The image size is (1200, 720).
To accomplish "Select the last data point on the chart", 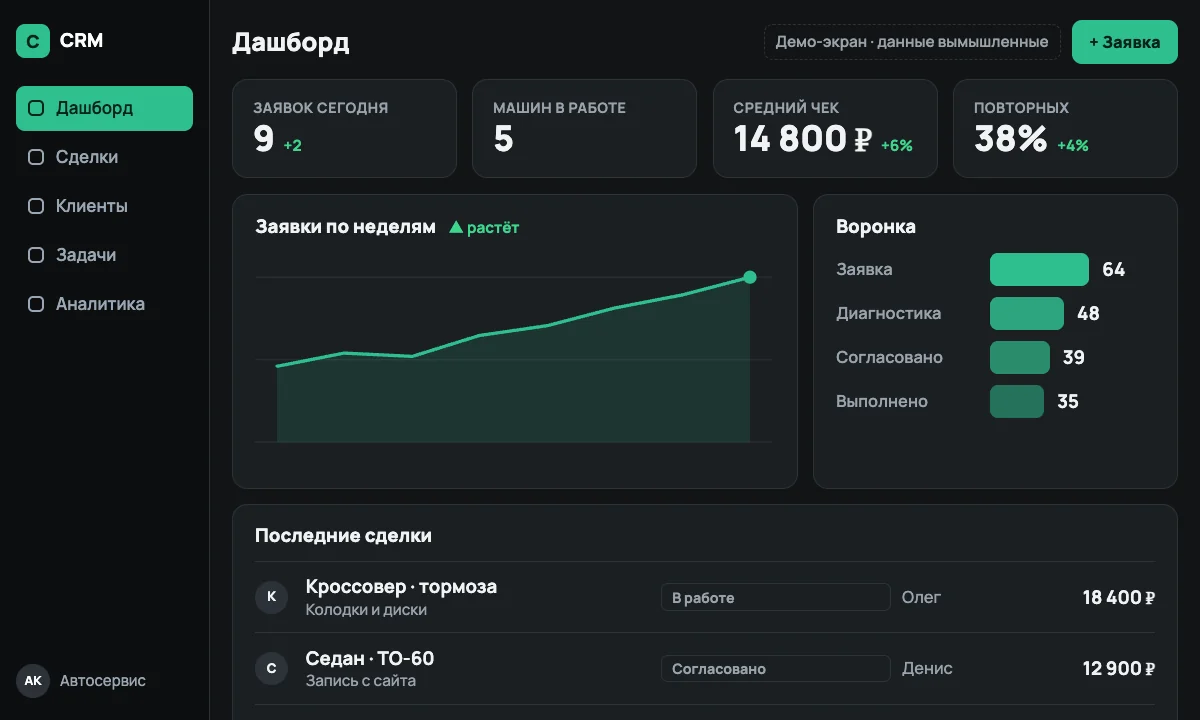I will point(750,277).
